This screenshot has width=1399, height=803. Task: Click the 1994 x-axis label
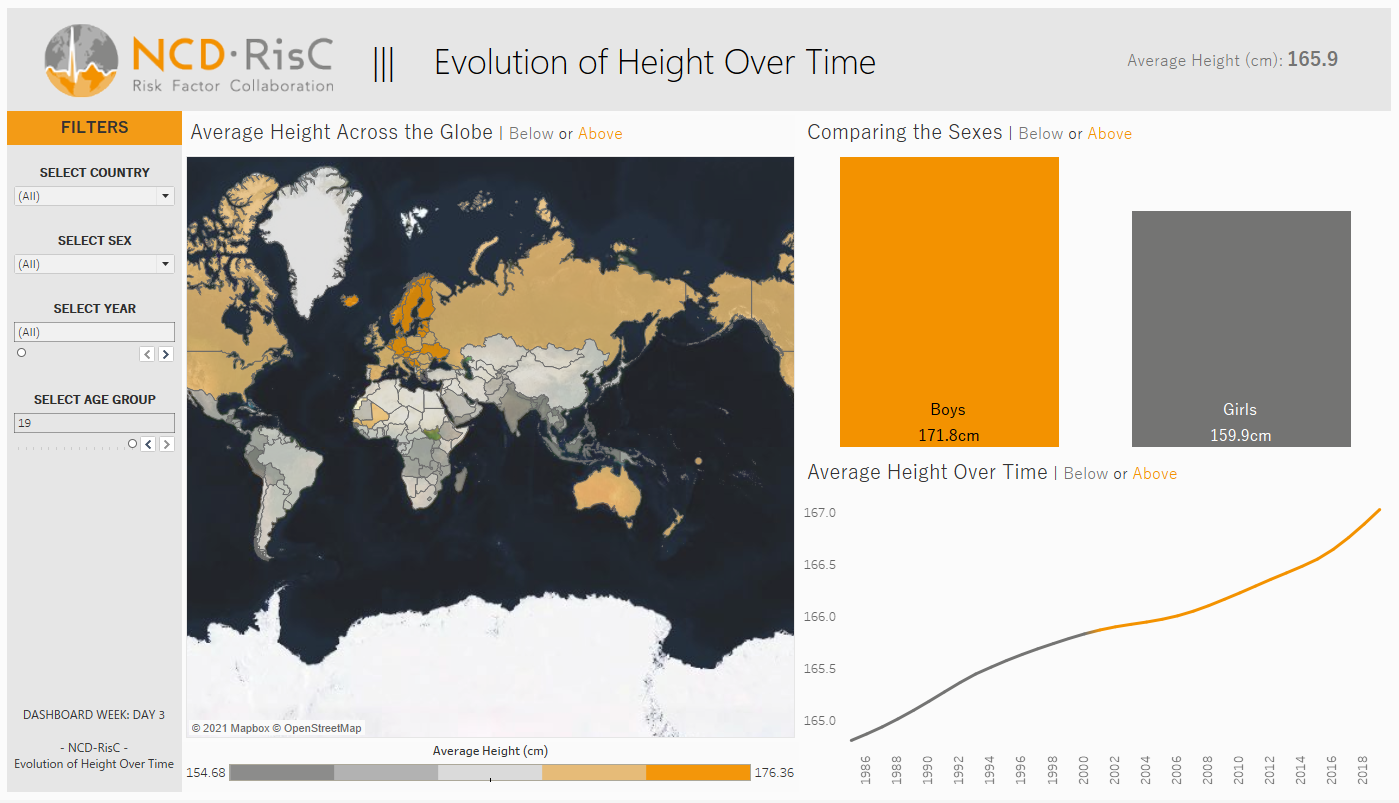point(989,771)
